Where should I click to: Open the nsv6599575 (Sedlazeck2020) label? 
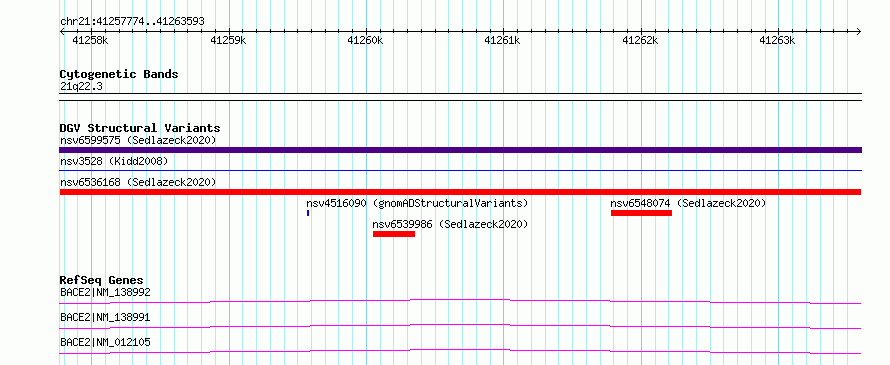138,140
